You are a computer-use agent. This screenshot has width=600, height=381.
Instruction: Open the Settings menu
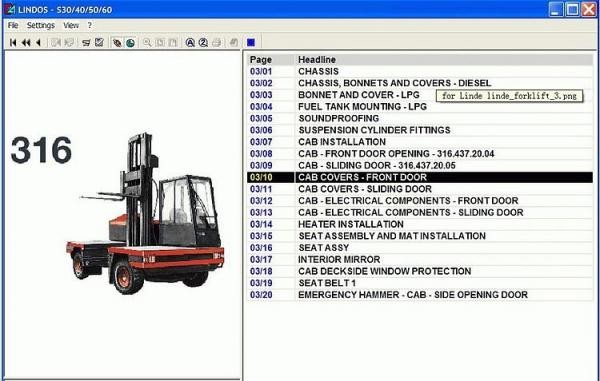[41, 25]
